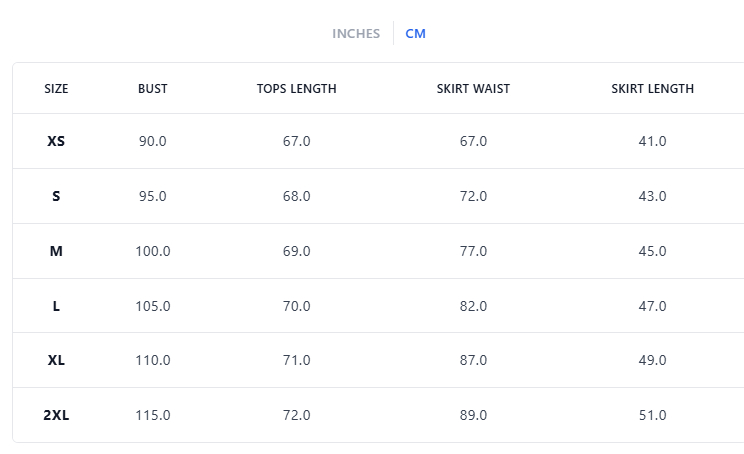This screenshot has width=744, height=454.
Task: Click the SKIRT WAIST column header
Action: pyautogui.click(x=473, y=89)
